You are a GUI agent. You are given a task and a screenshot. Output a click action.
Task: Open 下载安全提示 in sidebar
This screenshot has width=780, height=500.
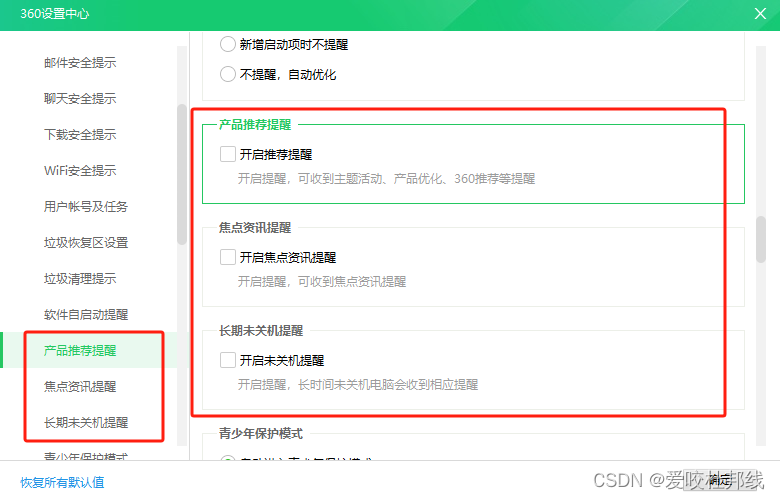80,134
